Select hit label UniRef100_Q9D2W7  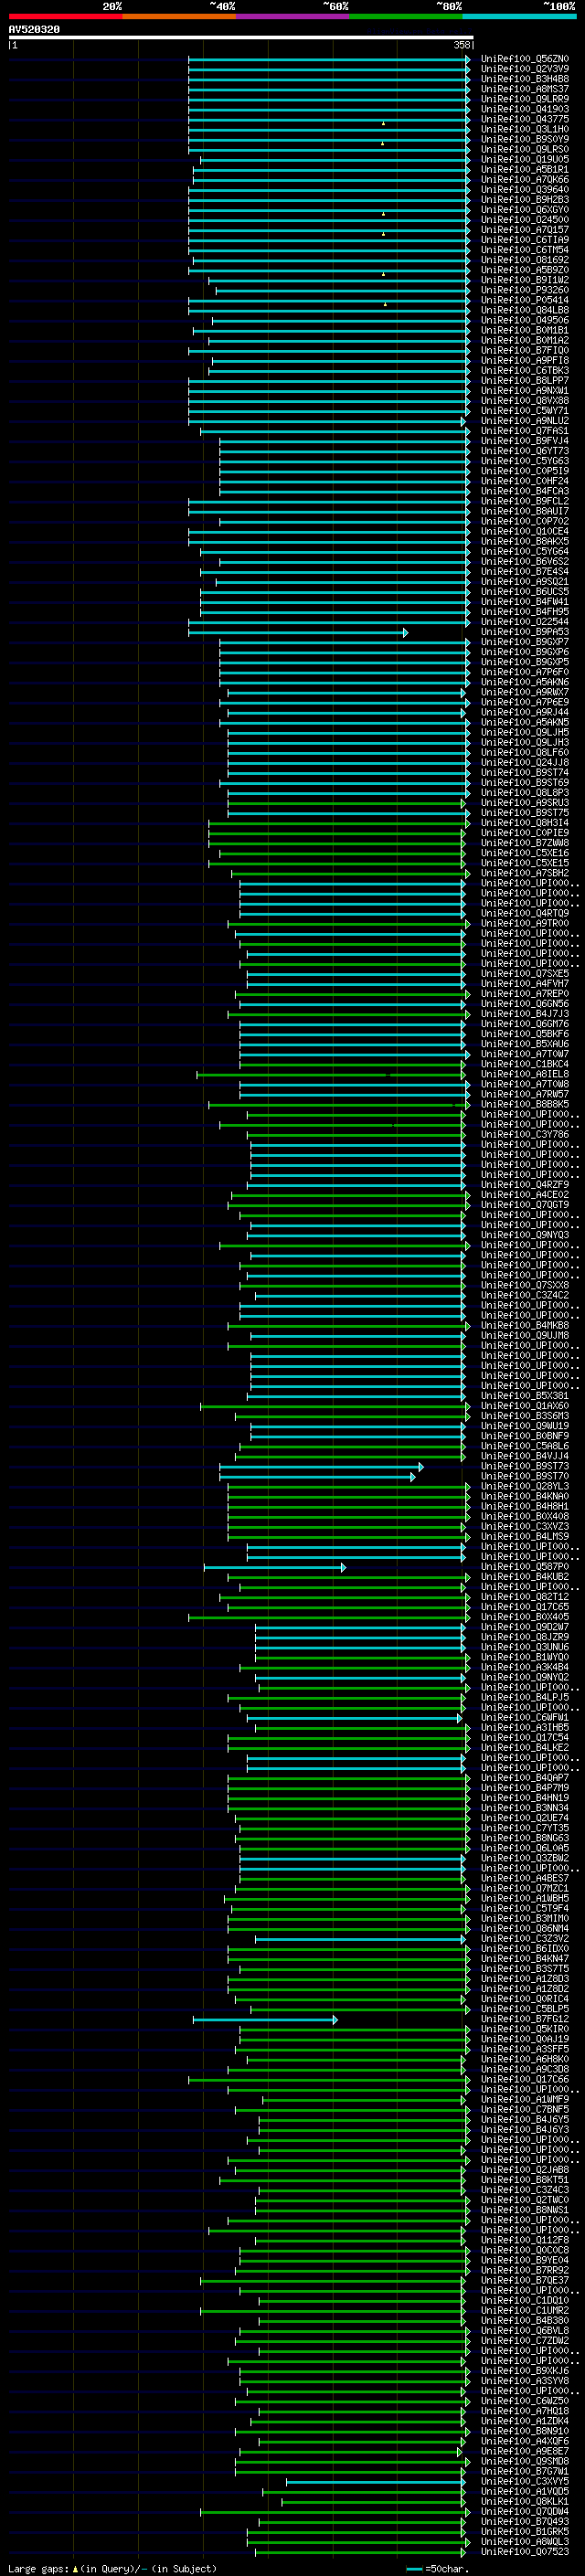[525, 1626]
